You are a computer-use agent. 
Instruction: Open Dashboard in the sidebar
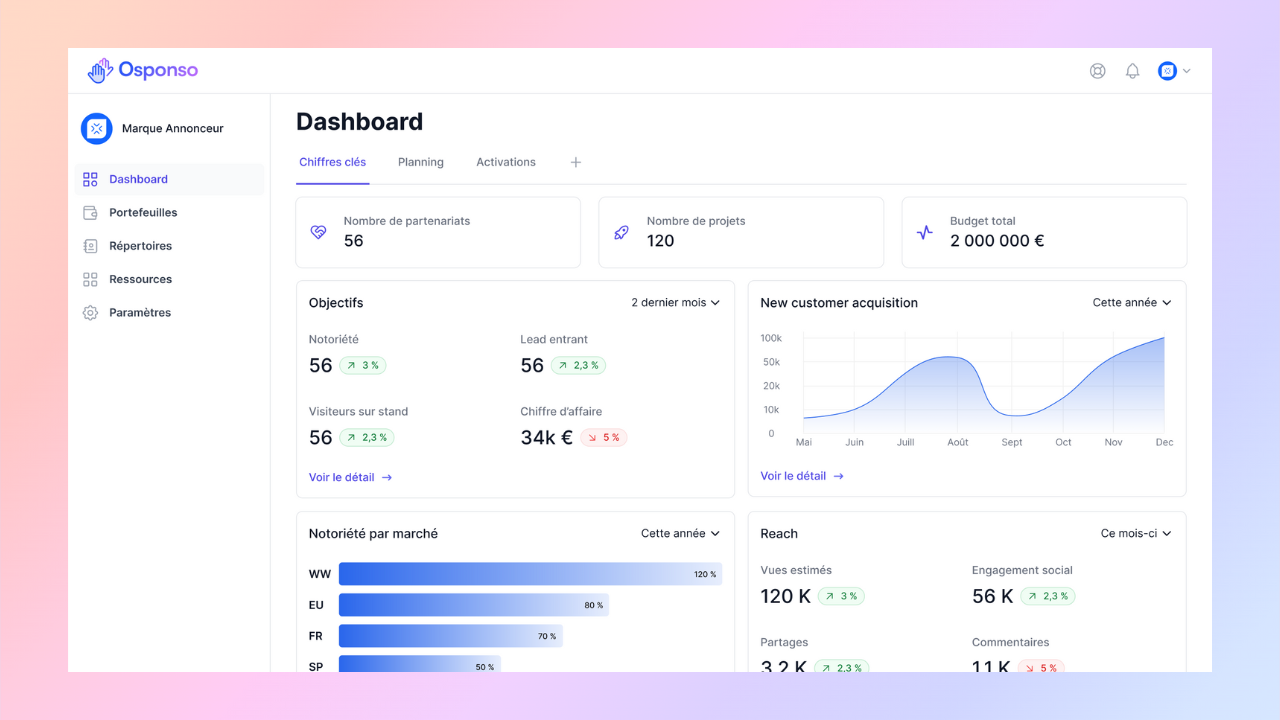(x=169, y=179)
